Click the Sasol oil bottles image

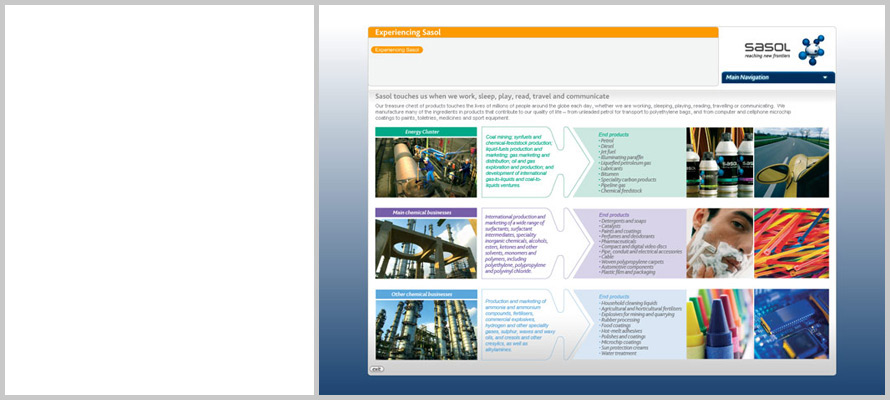tap(720, 162)
